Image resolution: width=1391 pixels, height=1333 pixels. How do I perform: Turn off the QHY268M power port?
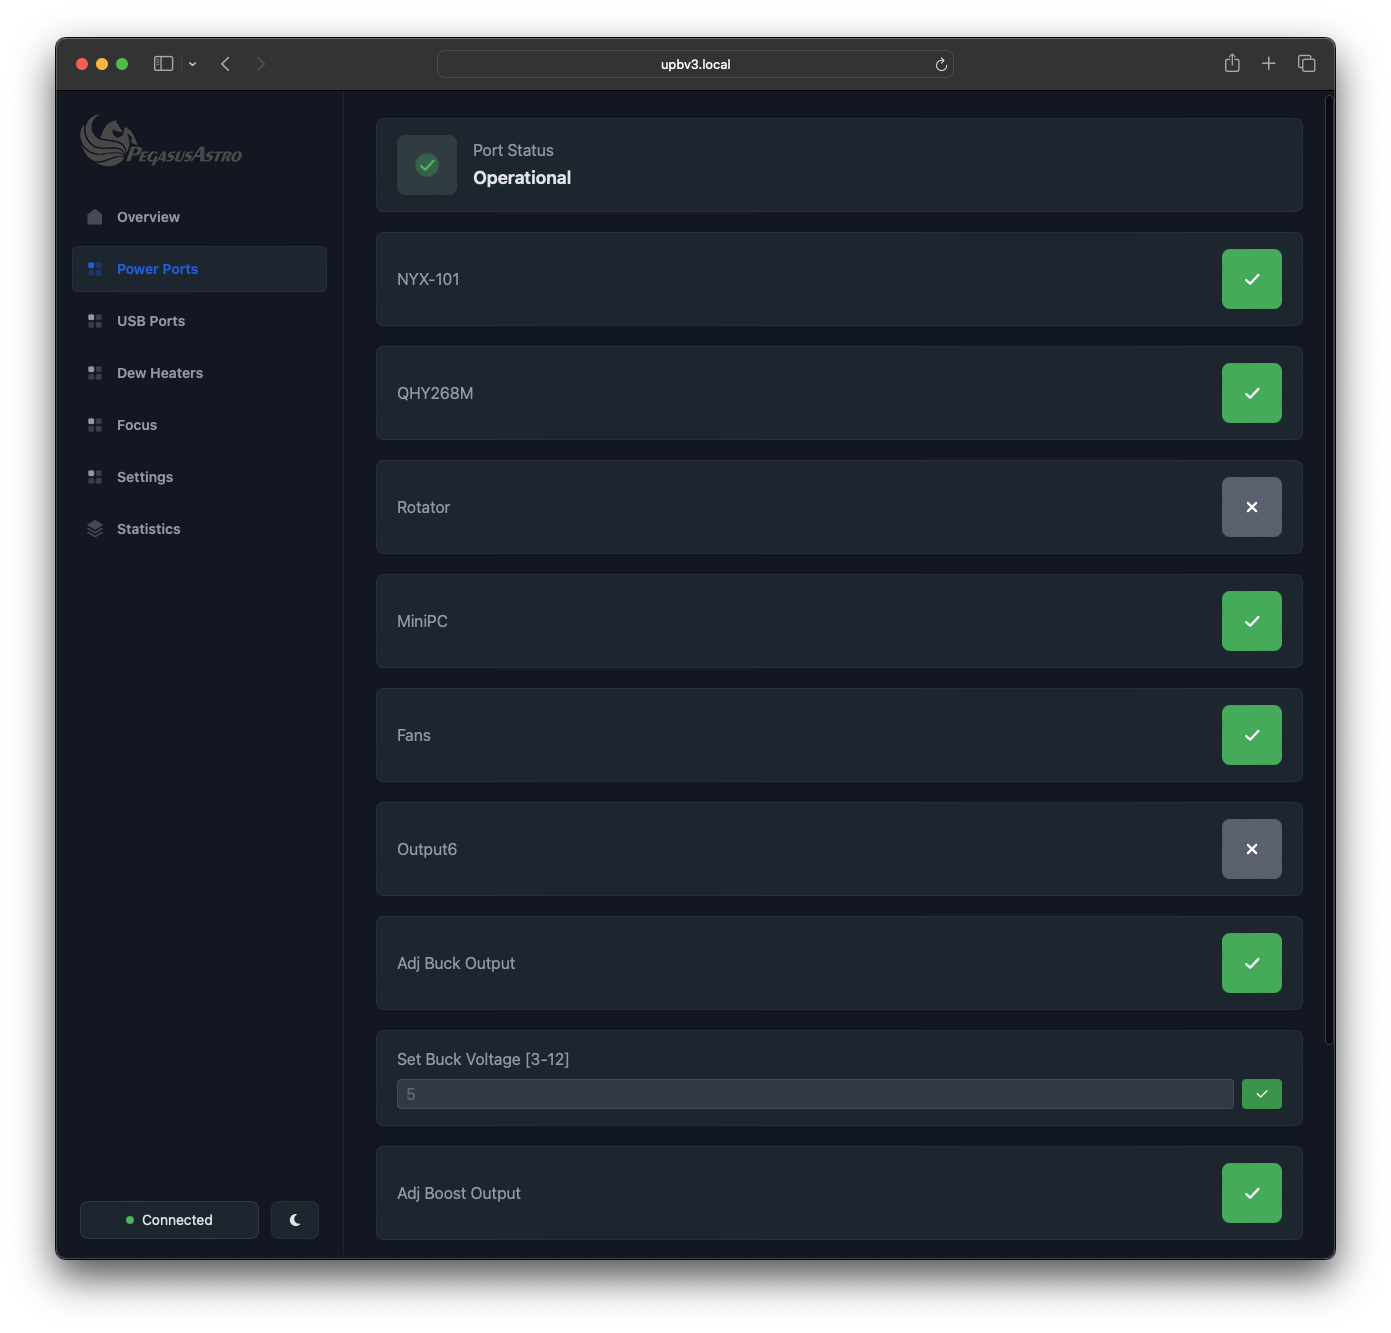(1251, 393)
